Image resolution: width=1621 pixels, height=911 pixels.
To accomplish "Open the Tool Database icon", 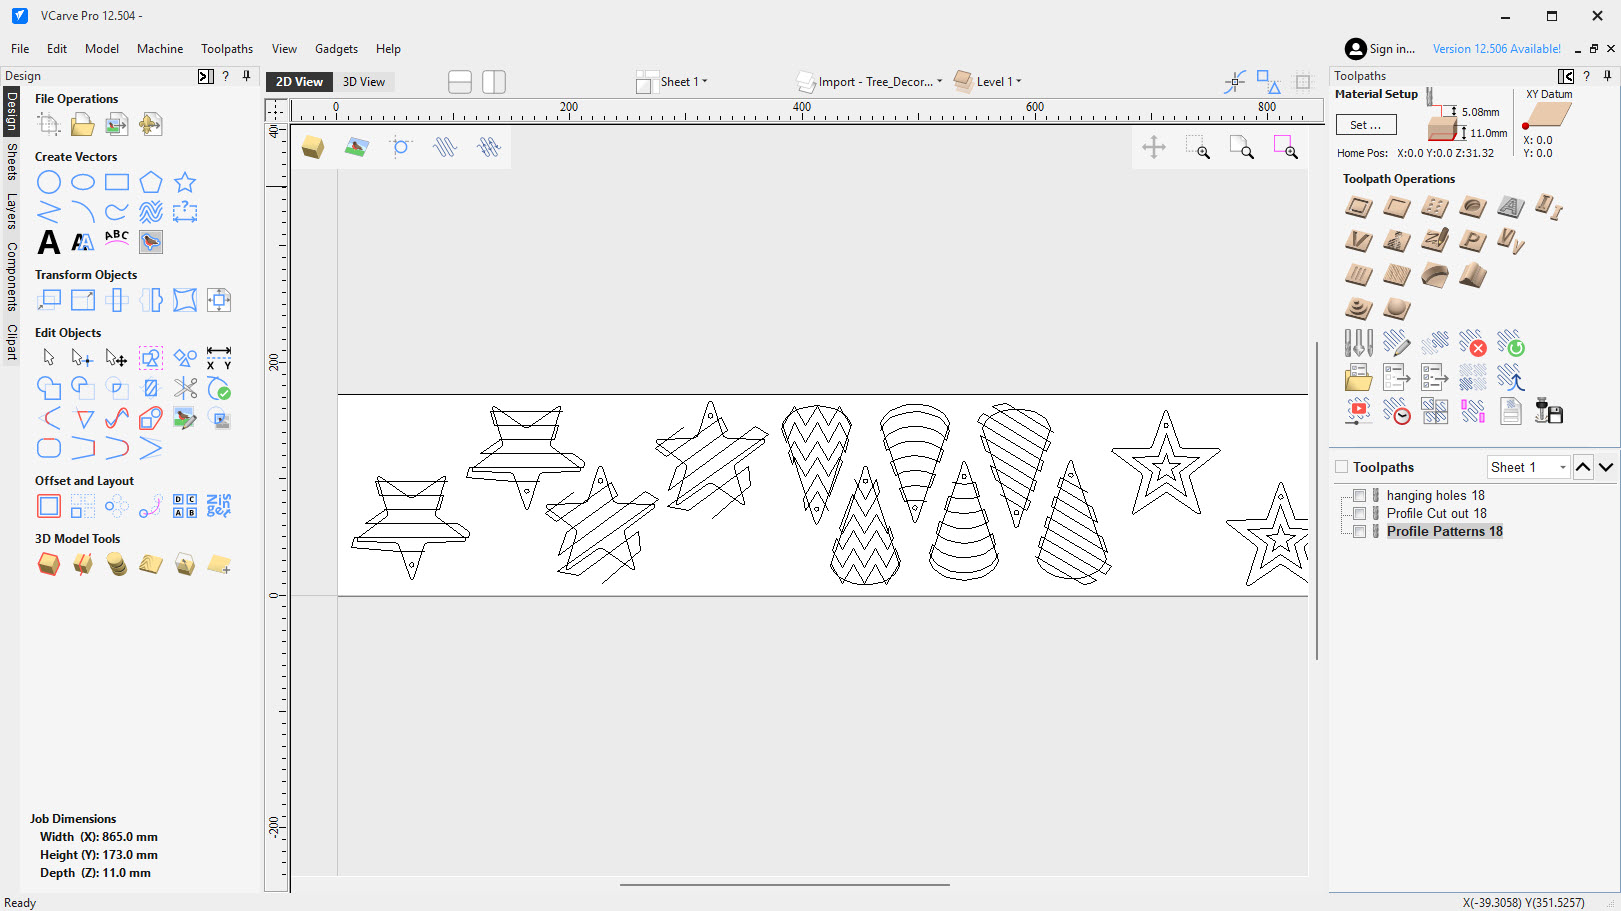I will [x=1358, y=343].
